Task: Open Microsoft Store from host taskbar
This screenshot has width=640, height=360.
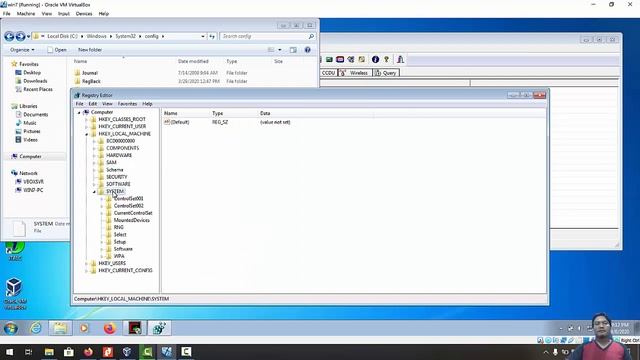Action: click(69, 352)
